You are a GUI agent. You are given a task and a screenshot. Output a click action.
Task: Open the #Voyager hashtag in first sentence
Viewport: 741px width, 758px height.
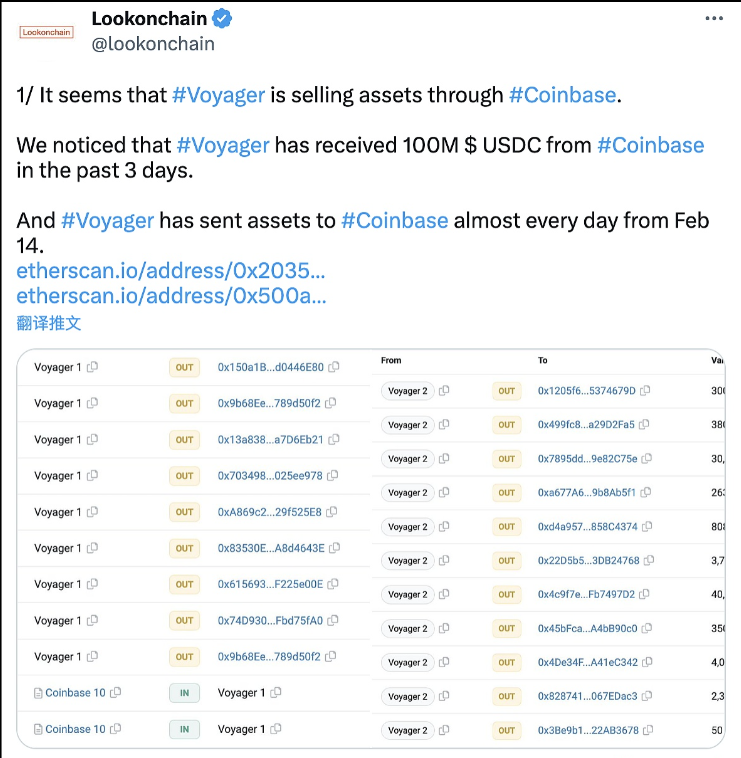point(218,95)
